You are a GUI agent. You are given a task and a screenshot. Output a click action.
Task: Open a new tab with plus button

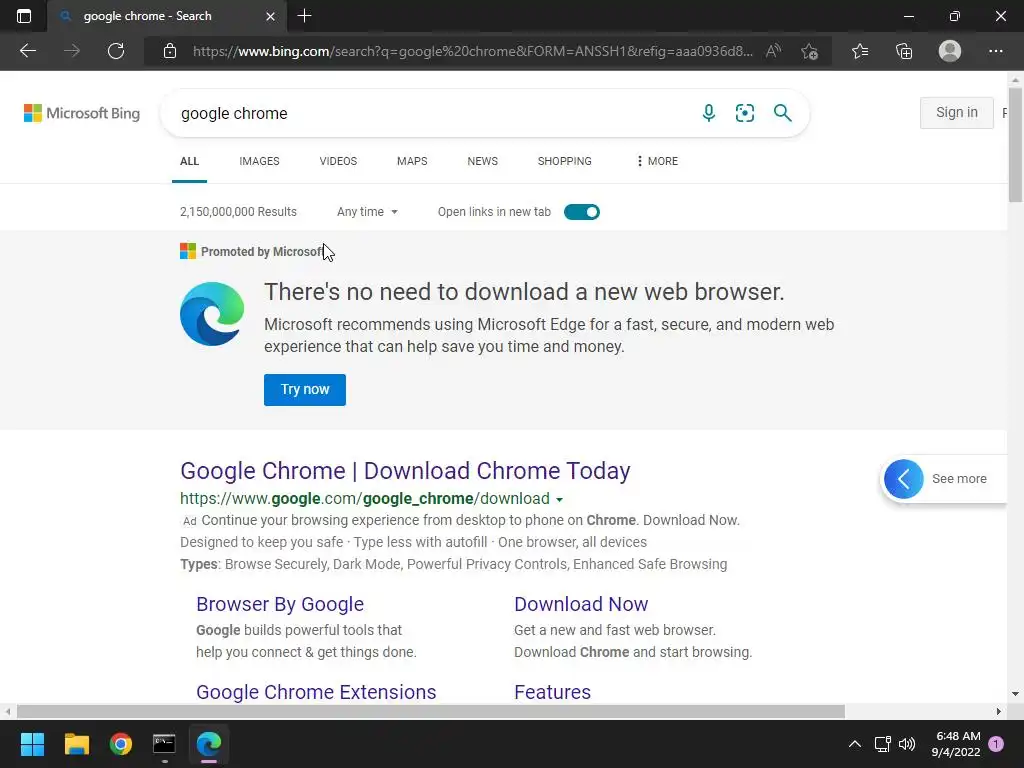click(x=304, y=16)
